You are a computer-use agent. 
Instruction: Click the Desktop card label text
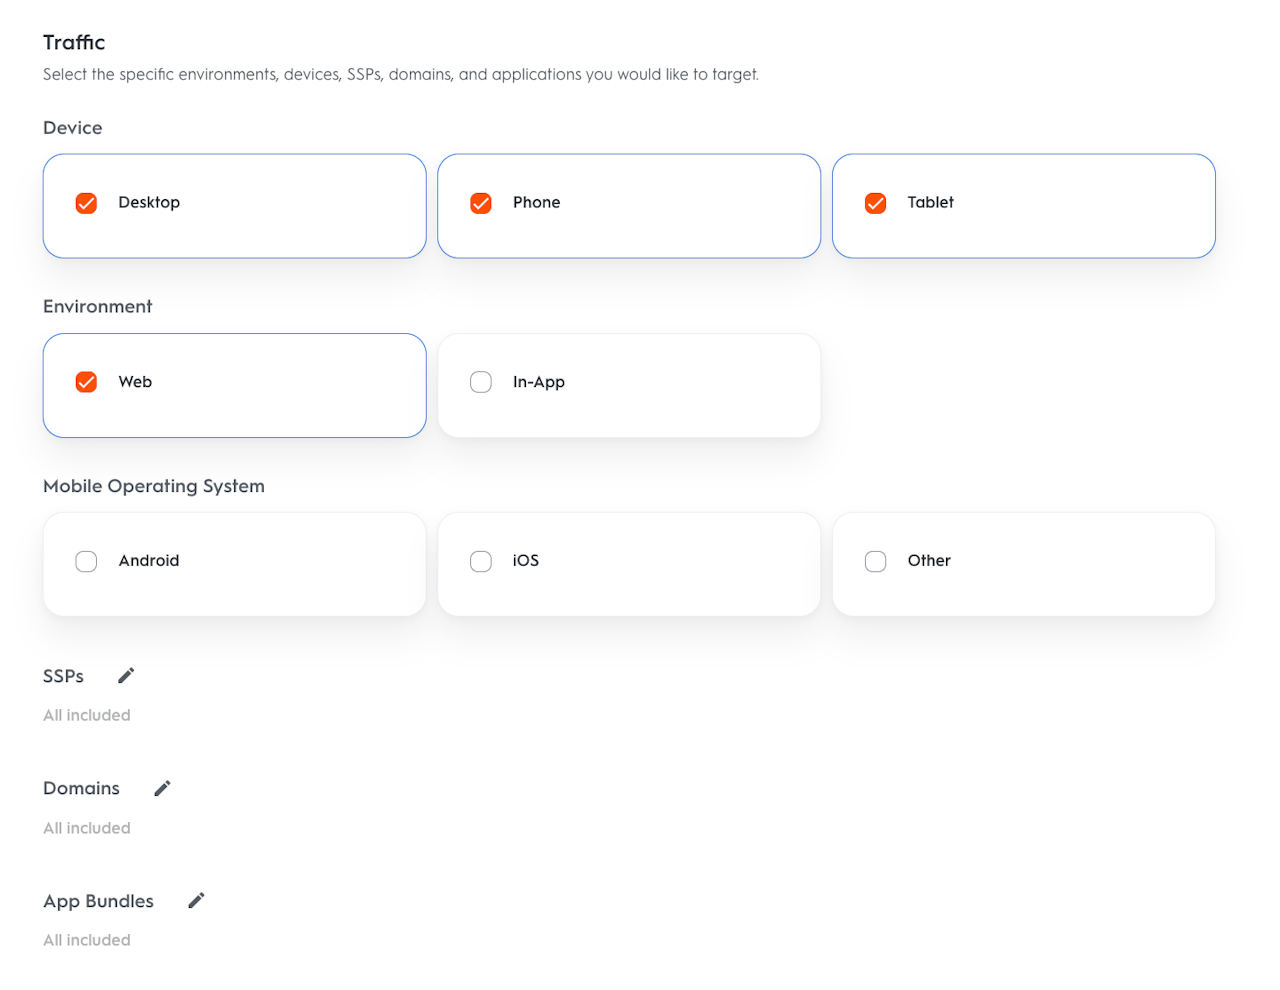pyautogui.click(x=149, y=202)
